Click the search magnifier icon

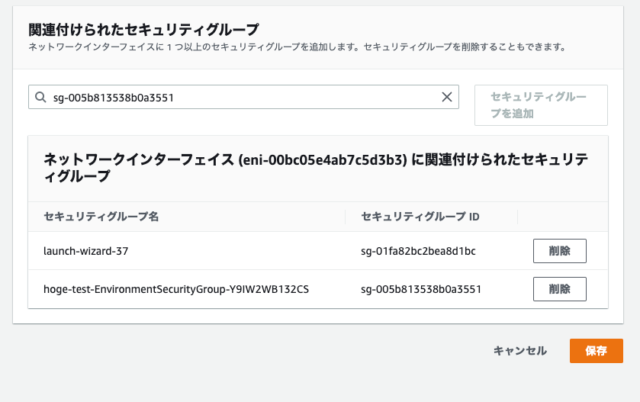(x=40, y=97)
